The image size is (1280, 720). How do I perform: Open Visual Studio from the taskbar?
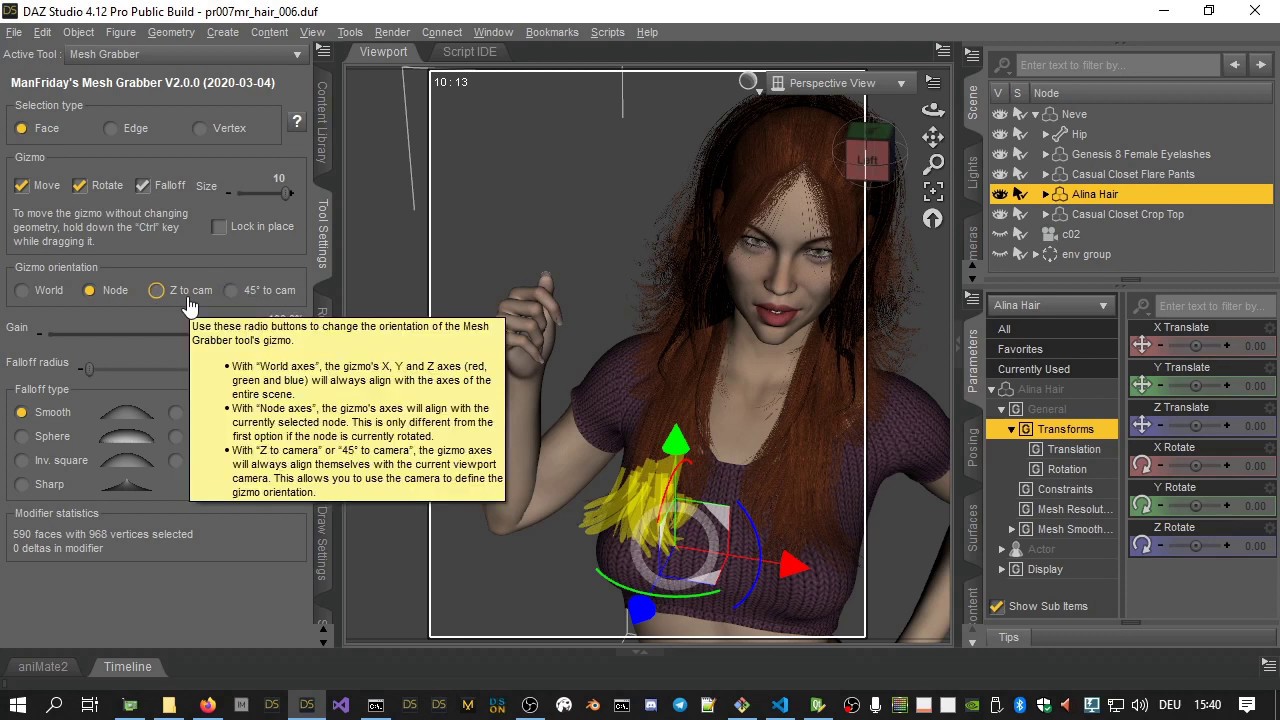[341, 705]
